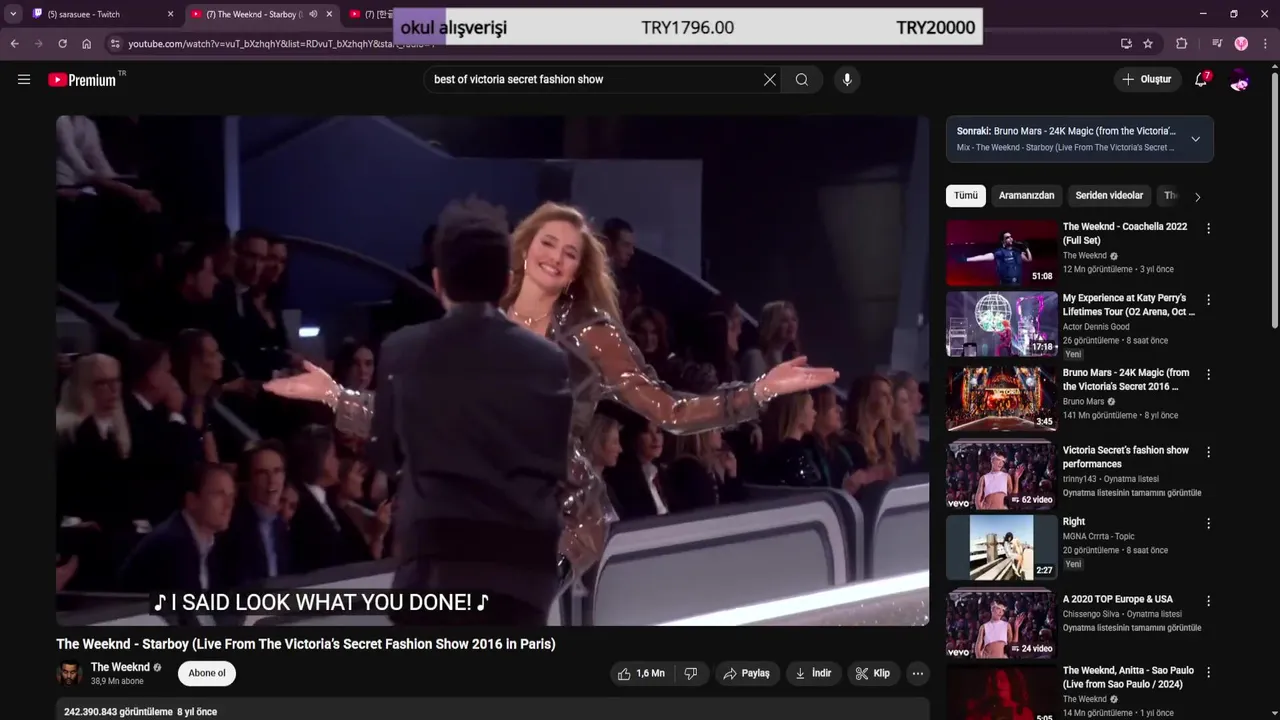The width and height of the screenshot is (1280, 720).
Task: Install the page as an app
Action: 1126,44
